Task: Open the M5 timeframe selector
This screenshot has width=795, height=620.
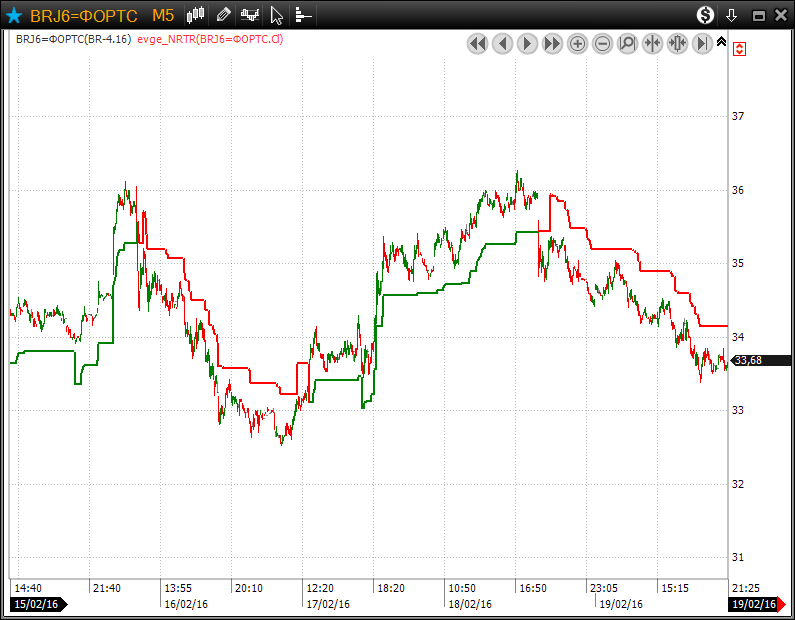Action: [x=163, y=15]
